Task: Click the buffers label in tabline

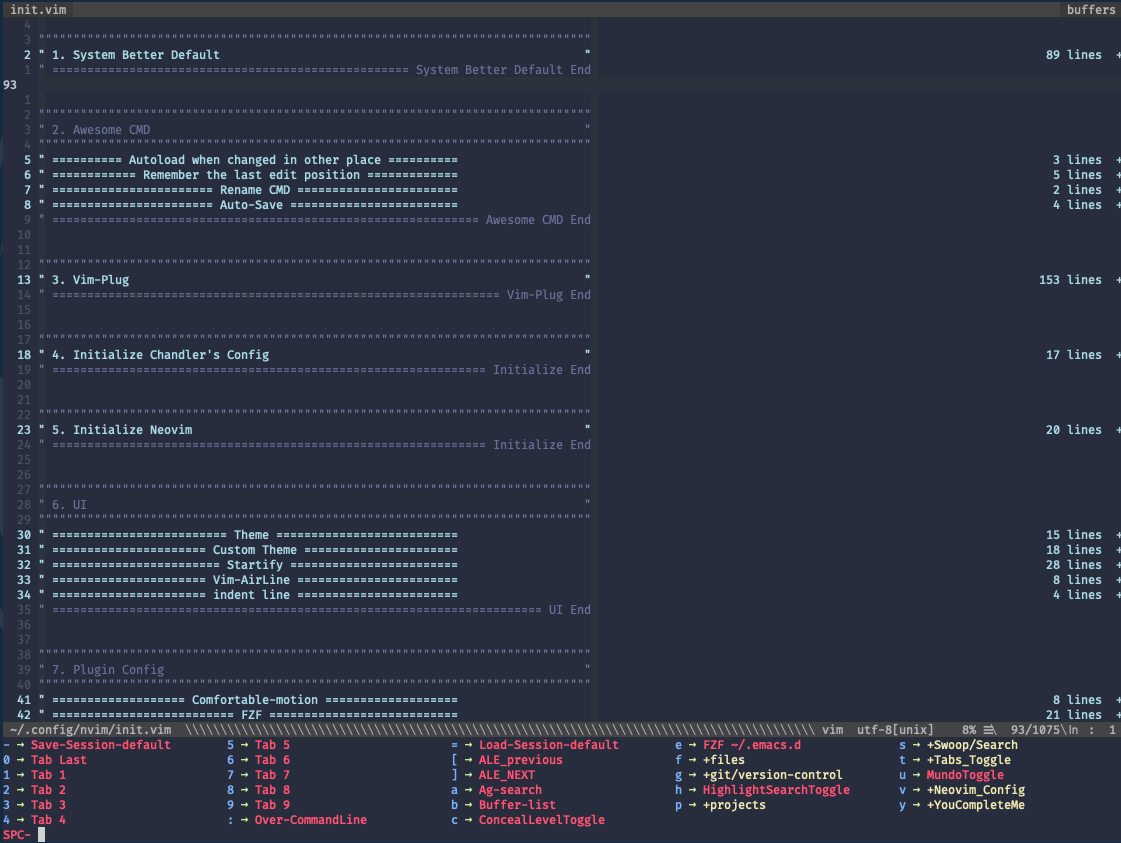Action: pos(1090,9)
